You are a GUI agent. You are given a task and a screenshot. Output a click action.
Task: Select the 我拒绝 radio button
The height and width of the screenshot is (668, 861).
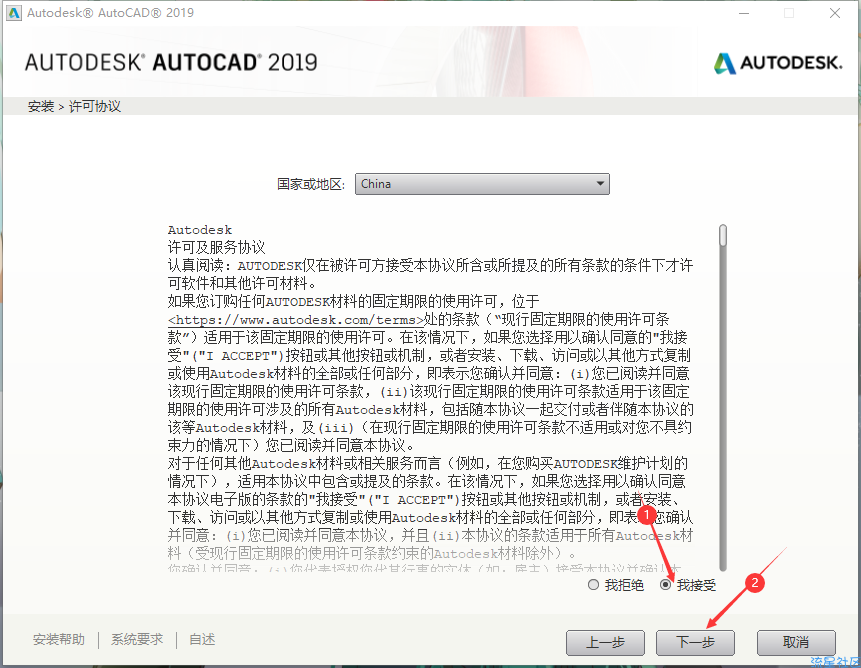593,585
